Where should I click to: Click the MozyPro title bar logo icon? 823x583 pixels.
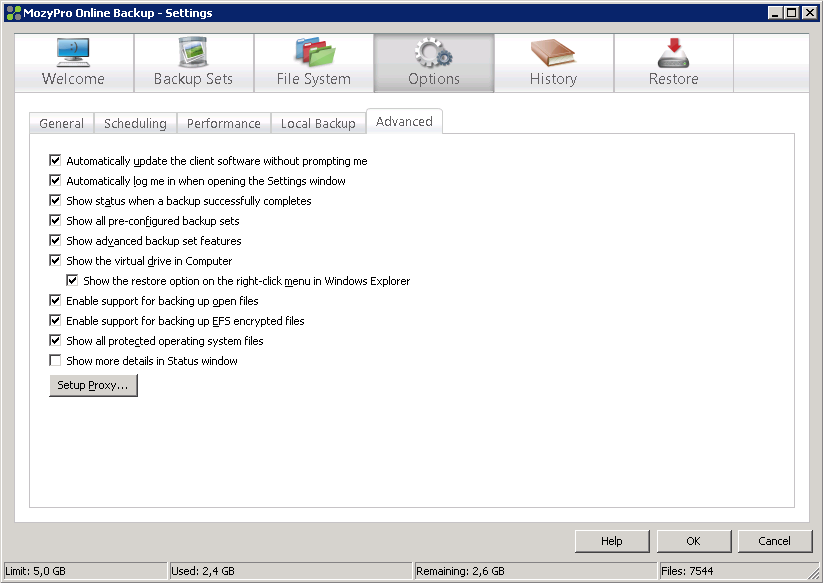[14, 13]
